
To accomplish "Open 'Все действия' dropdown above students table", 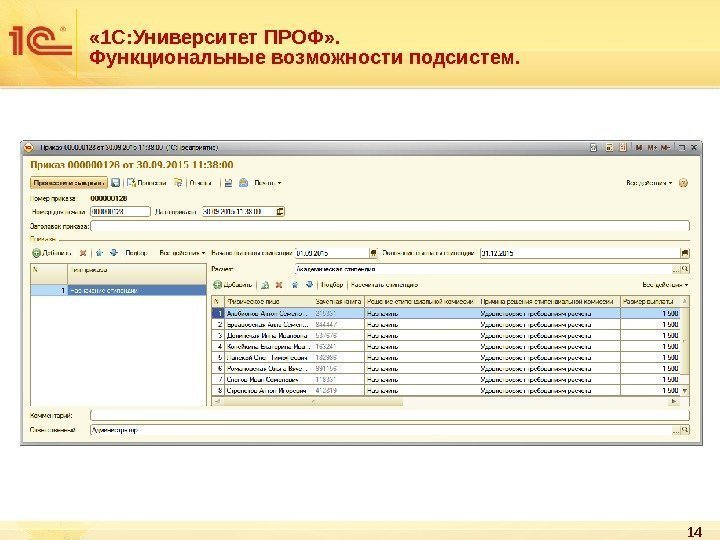I will 665,285.
